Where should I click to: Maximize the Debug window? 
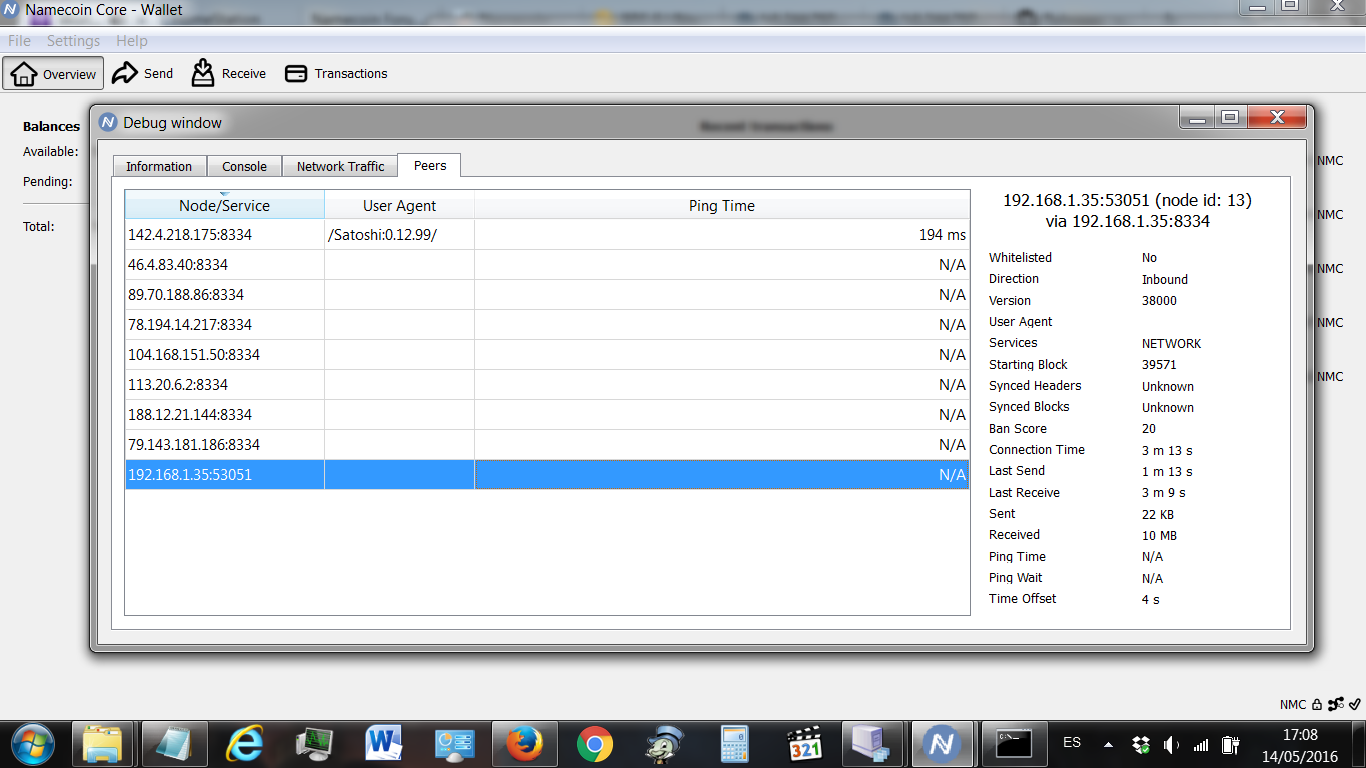pyautogui.click(x=1230, y=117)
